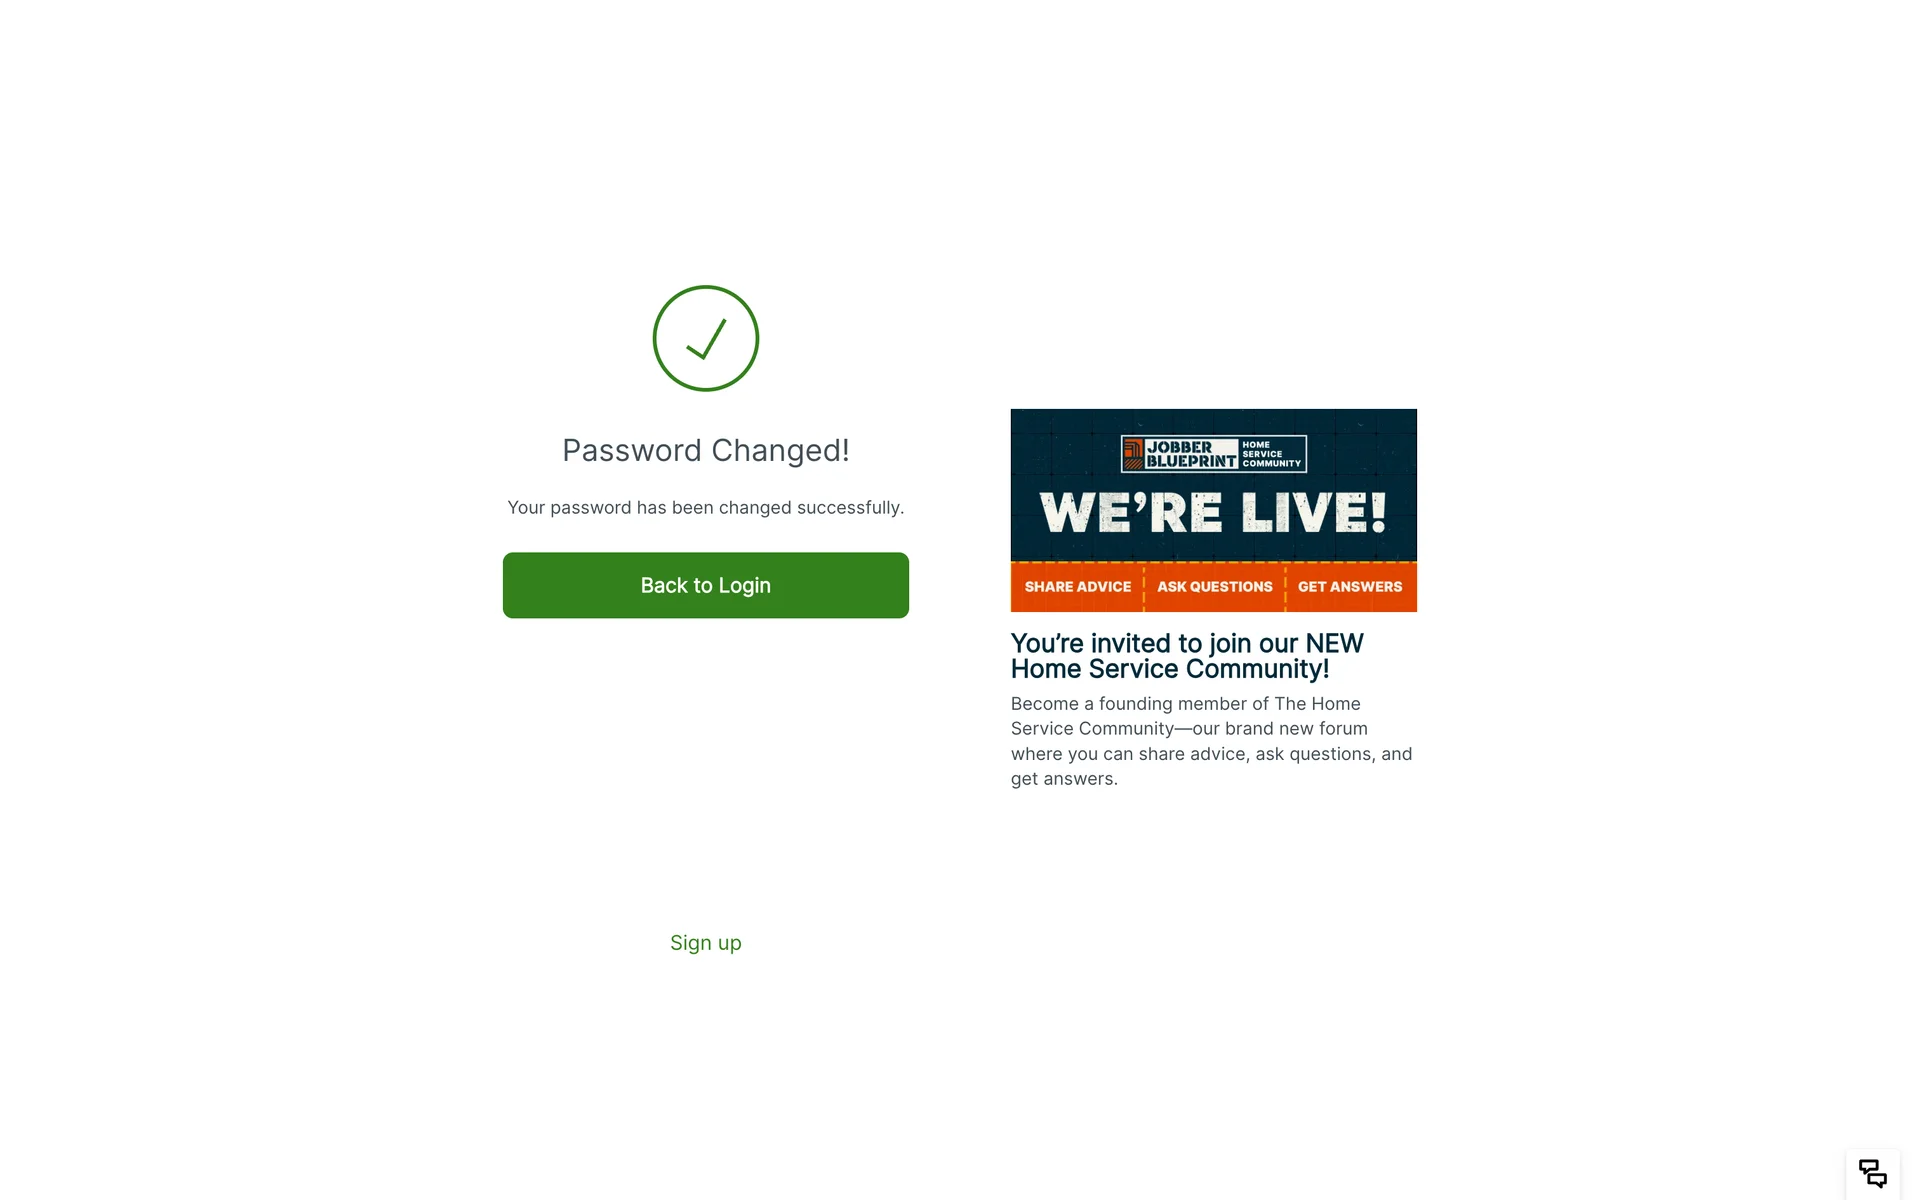Select ASK QUESTIONS in the orange strip
Screen dimensions: 1920x1200
pos(1214,587)
